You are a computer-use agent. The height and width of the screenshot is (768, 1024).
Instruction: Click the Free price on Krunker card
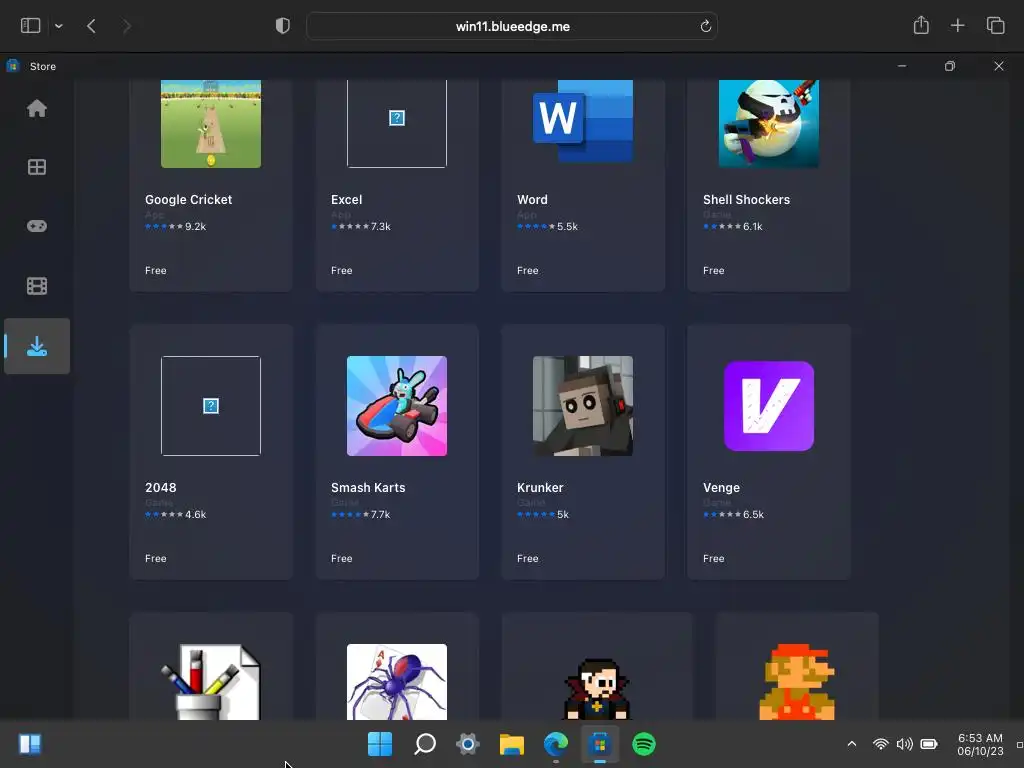[x=528, y=558]
